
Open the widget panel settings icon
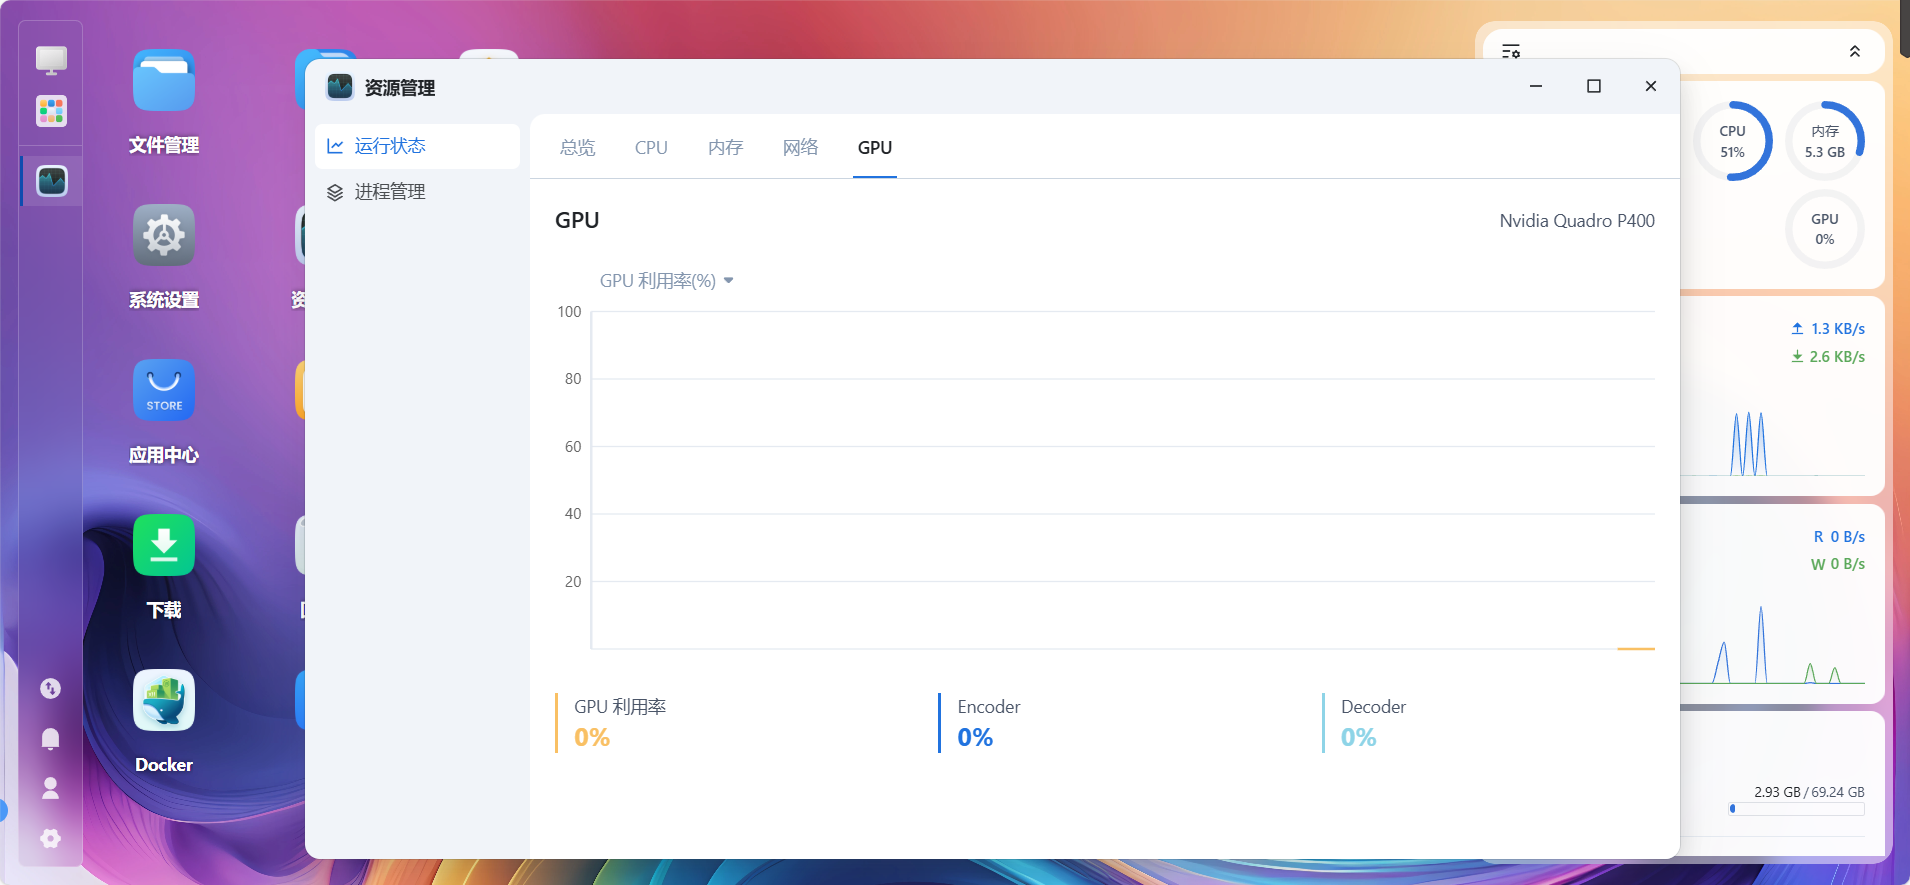pos(1511,51)
